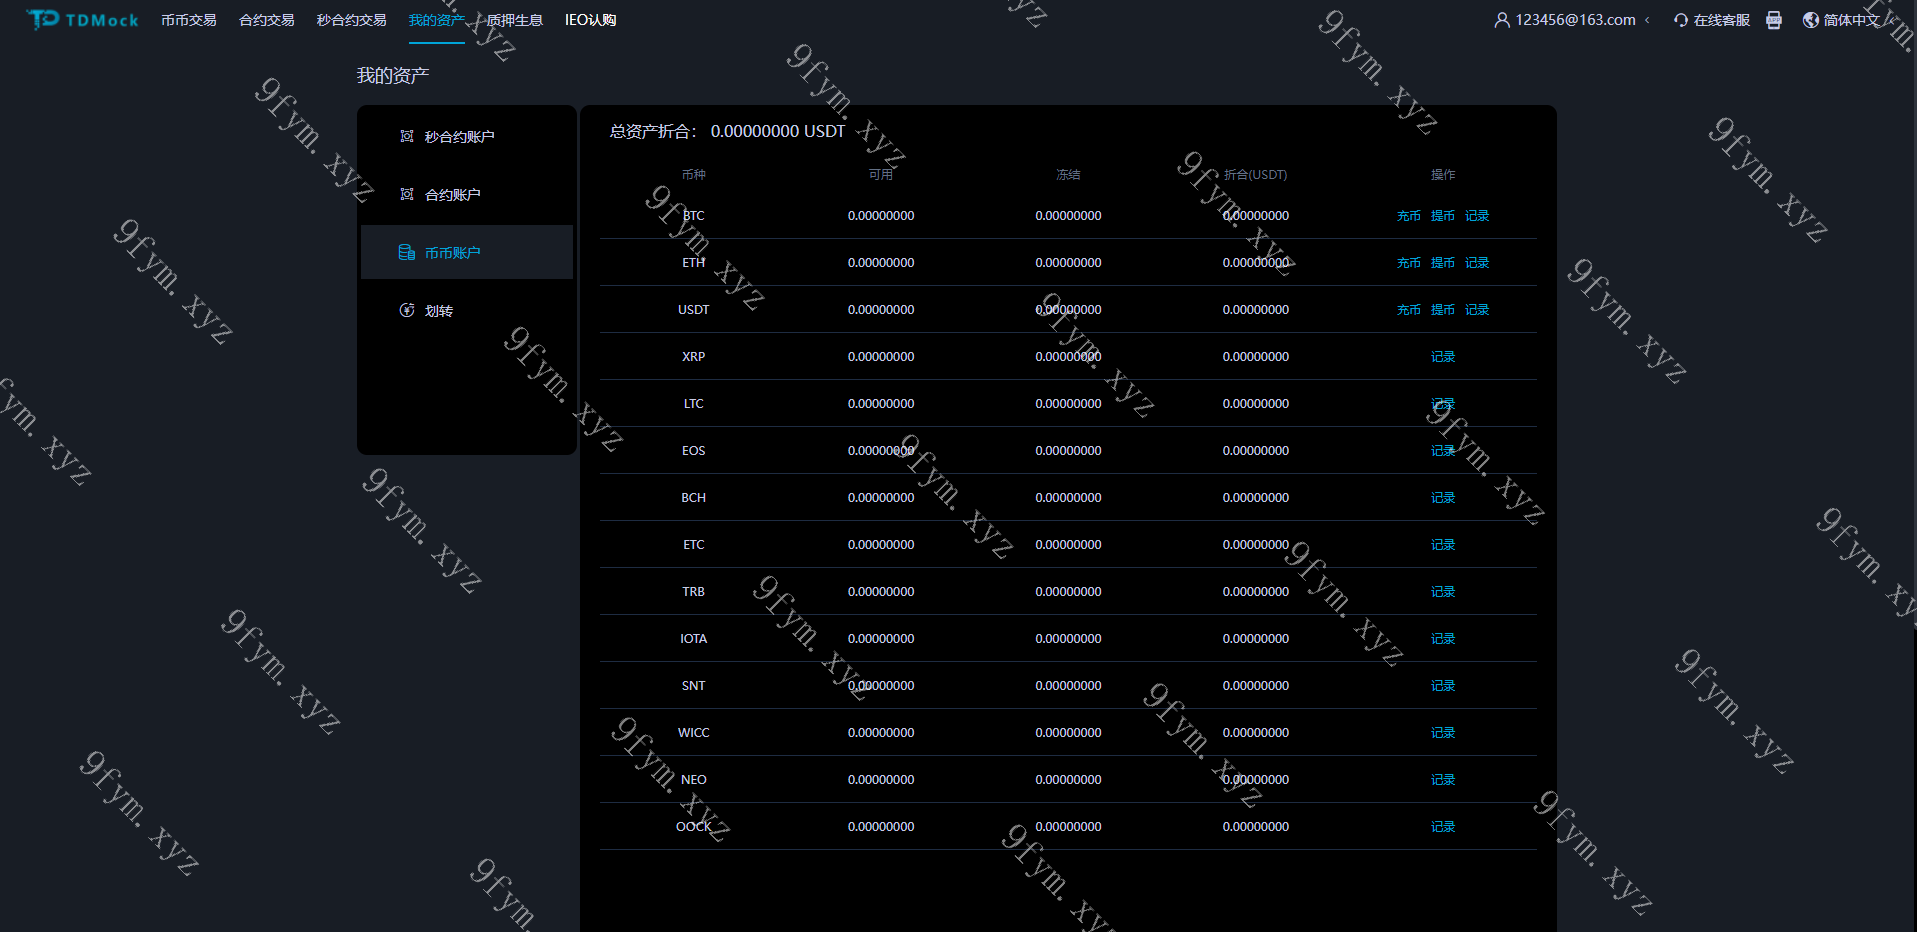Open 币币交易 in top navigation
Viewport: 1917px width, 932px height.
[x=189, y=20]
